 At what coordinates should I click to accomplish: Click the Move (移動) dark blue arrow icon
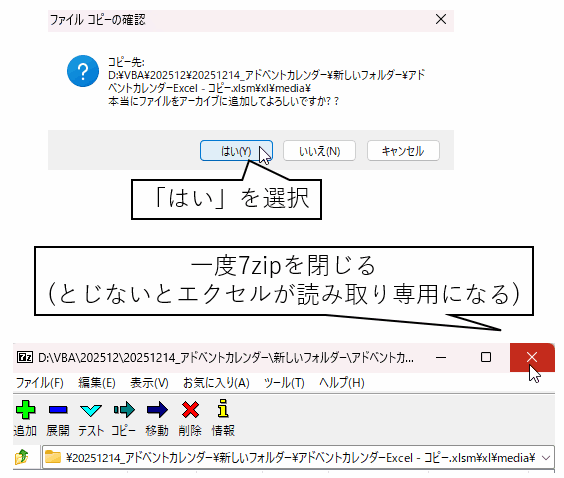(x=157, y=410)
